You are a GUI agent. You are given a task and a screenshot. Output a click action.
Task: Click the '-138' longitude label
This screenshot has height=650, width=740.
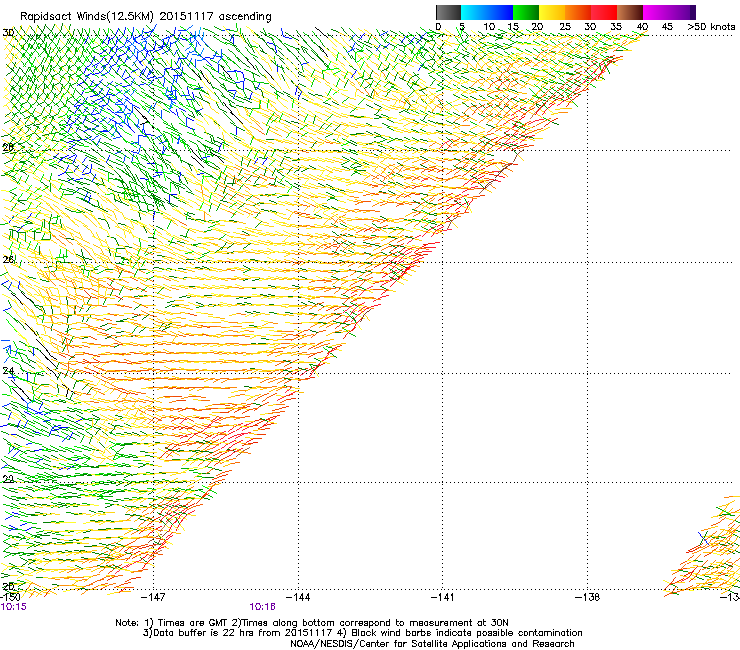pos(588,598)
